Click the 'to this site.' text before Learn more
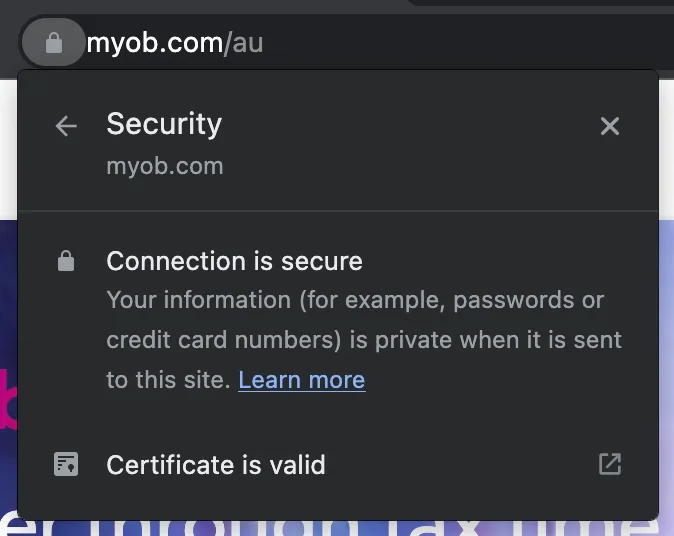The height and width of the screenshot is (536, 674). (x=168, y=380)
